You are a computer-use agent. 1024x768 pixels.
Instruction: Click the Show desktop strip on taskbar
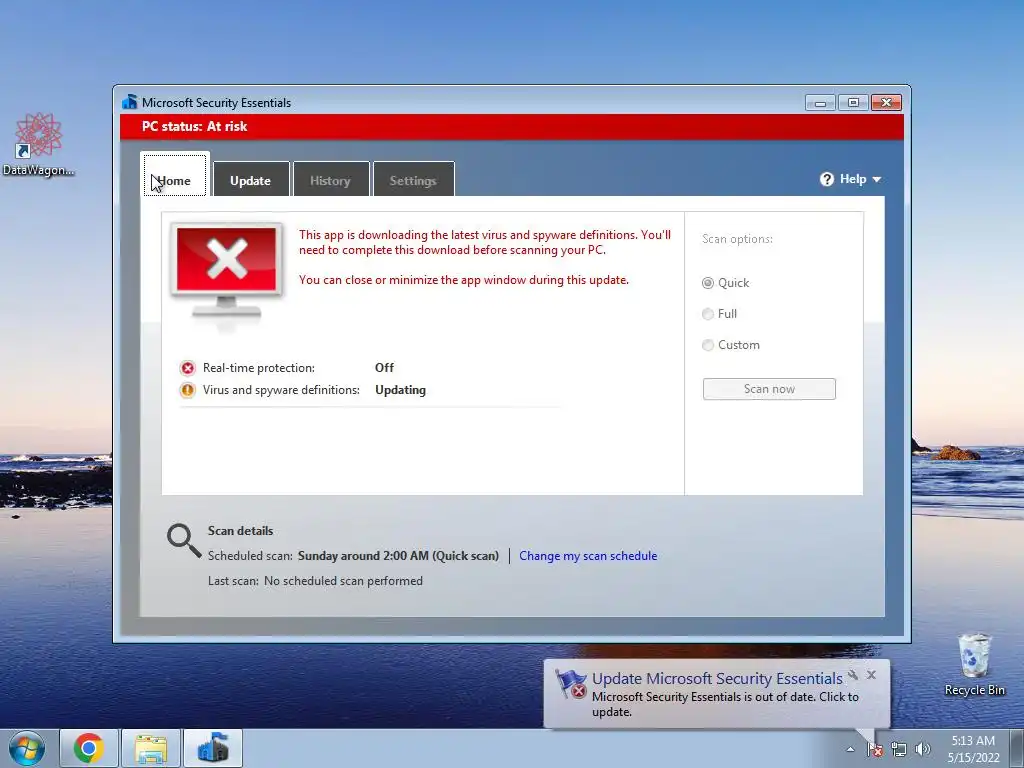pos(1017,748)
